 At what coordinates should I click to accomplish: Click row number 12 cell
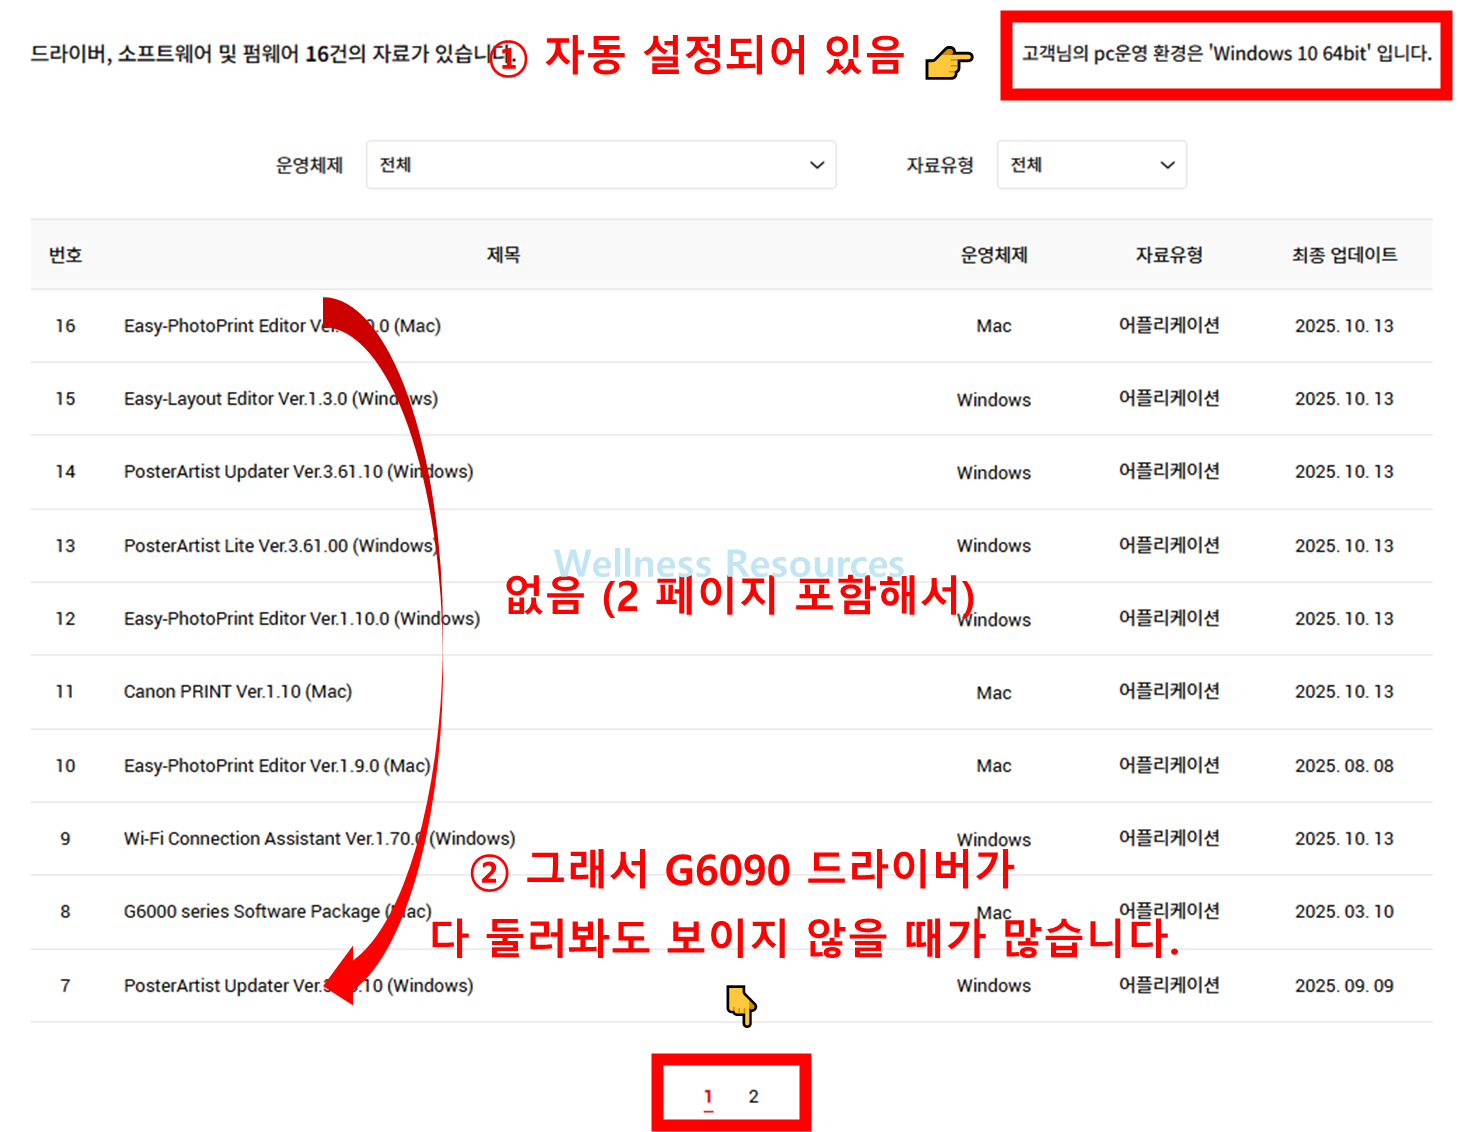tap(65, 618)
